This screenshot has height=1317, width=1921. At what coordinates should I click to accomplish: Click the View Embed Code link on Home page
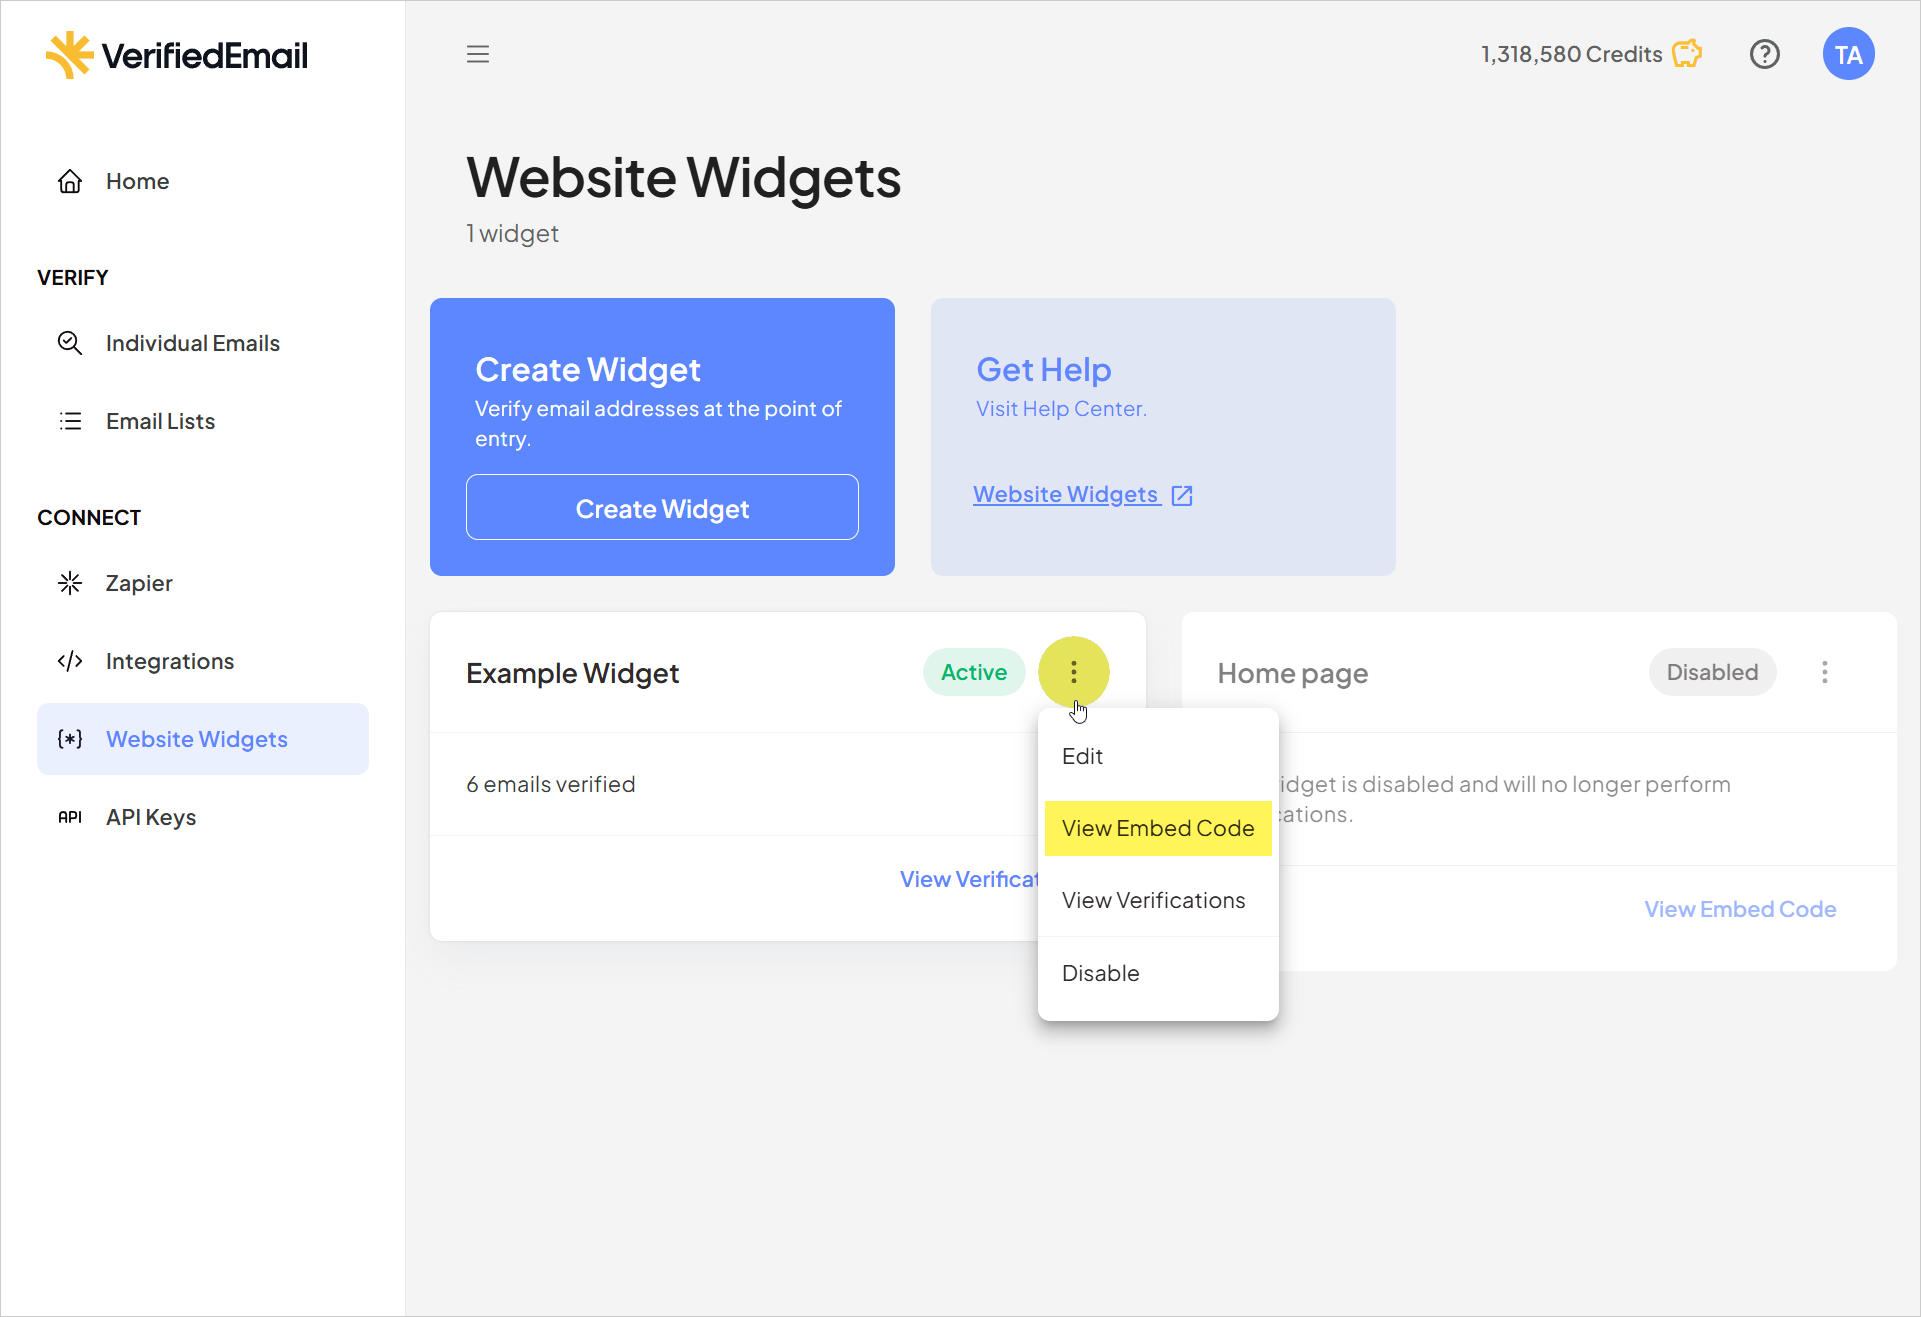(x=1739, y=907)
